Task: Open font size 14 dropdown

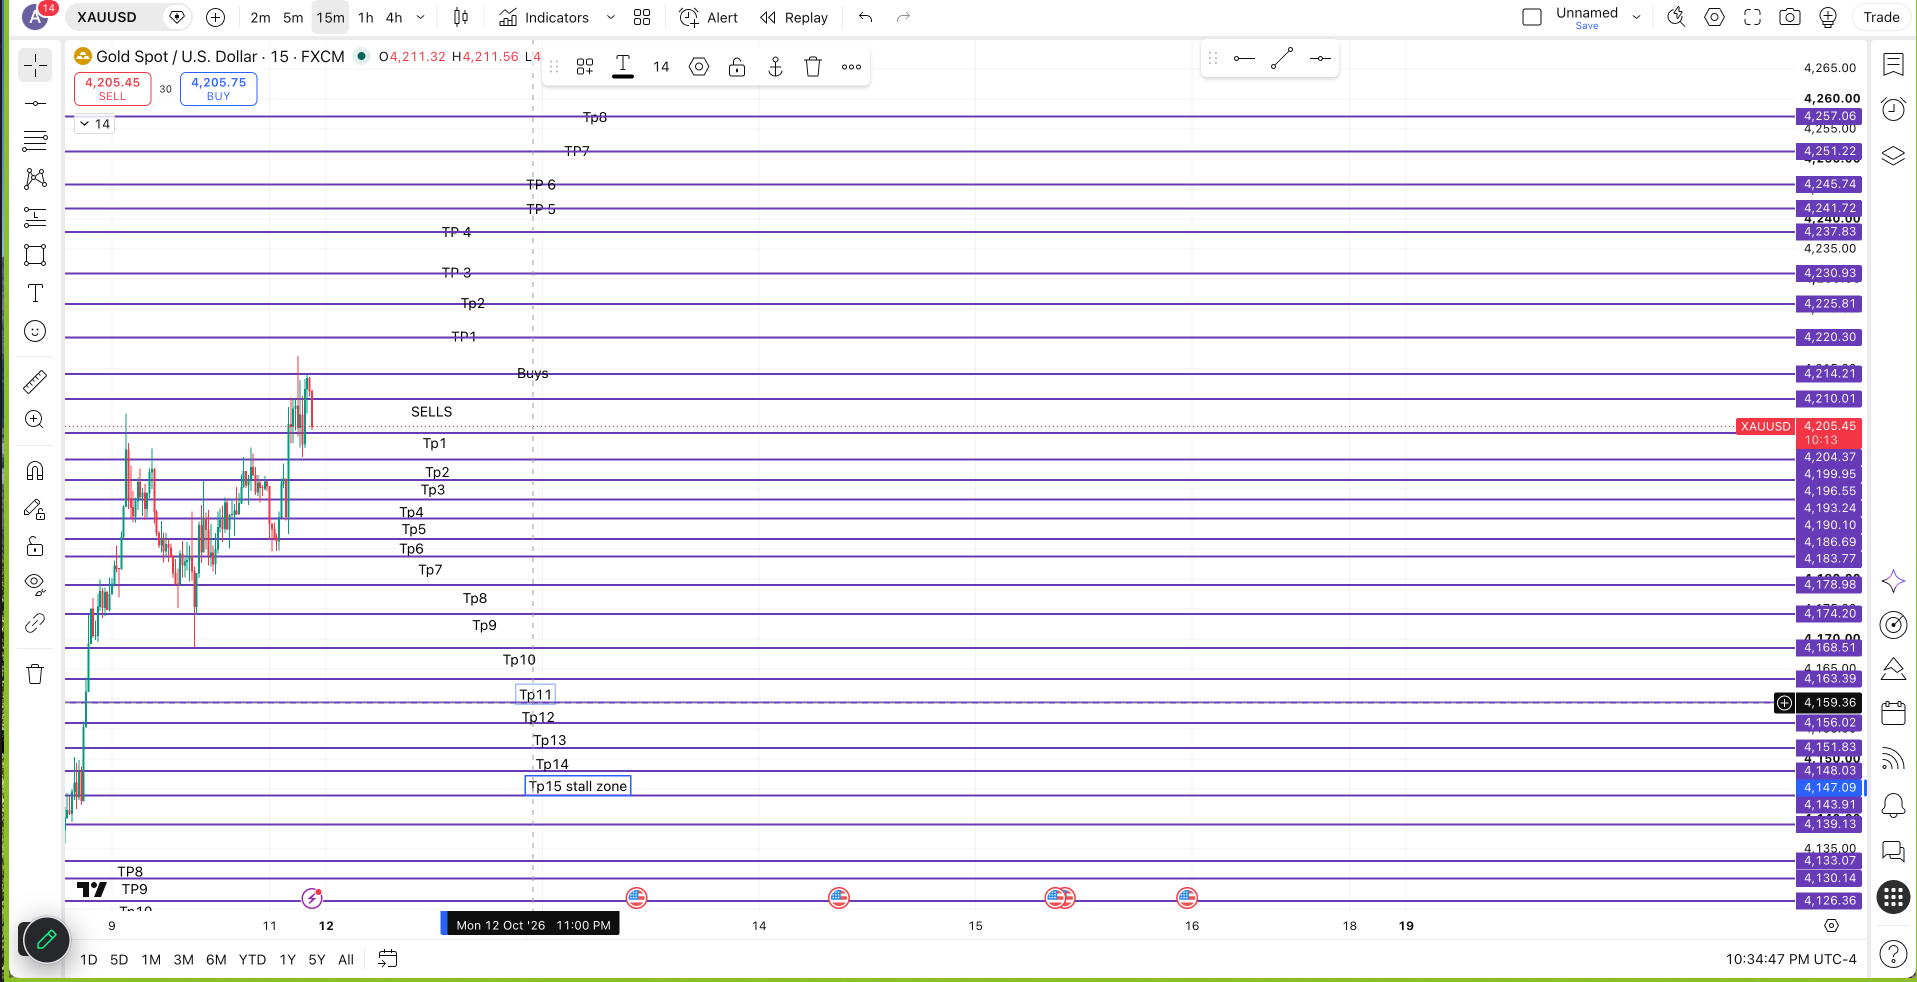Action: (661, 67)
